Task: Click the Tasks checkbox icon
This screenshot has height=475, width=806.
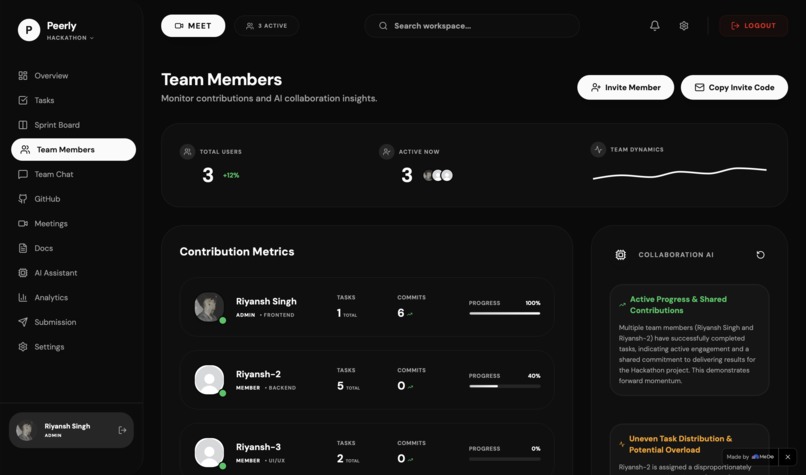Action: pyautogui.click(x=23, y=100)
